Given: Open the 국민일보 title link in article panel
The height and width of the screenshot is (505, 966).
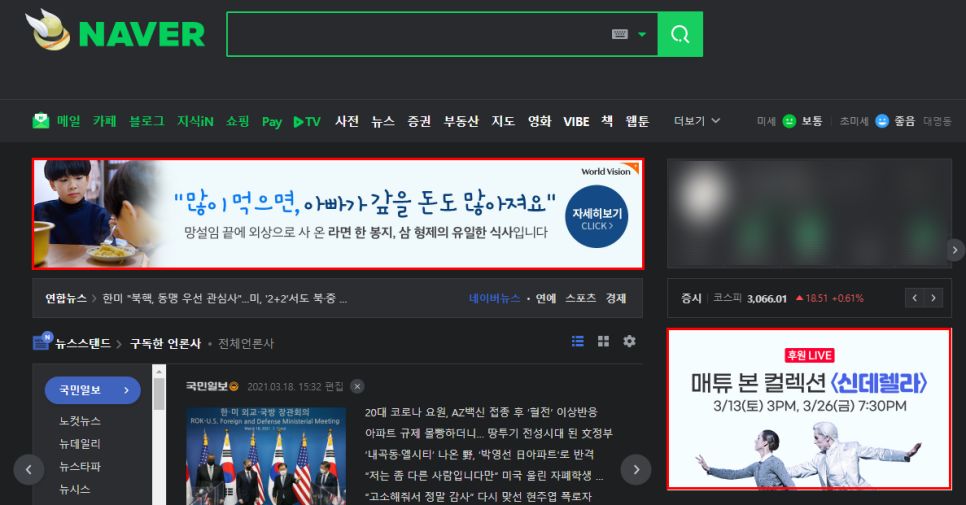Looking at the screenshot, I should point(212,386).
